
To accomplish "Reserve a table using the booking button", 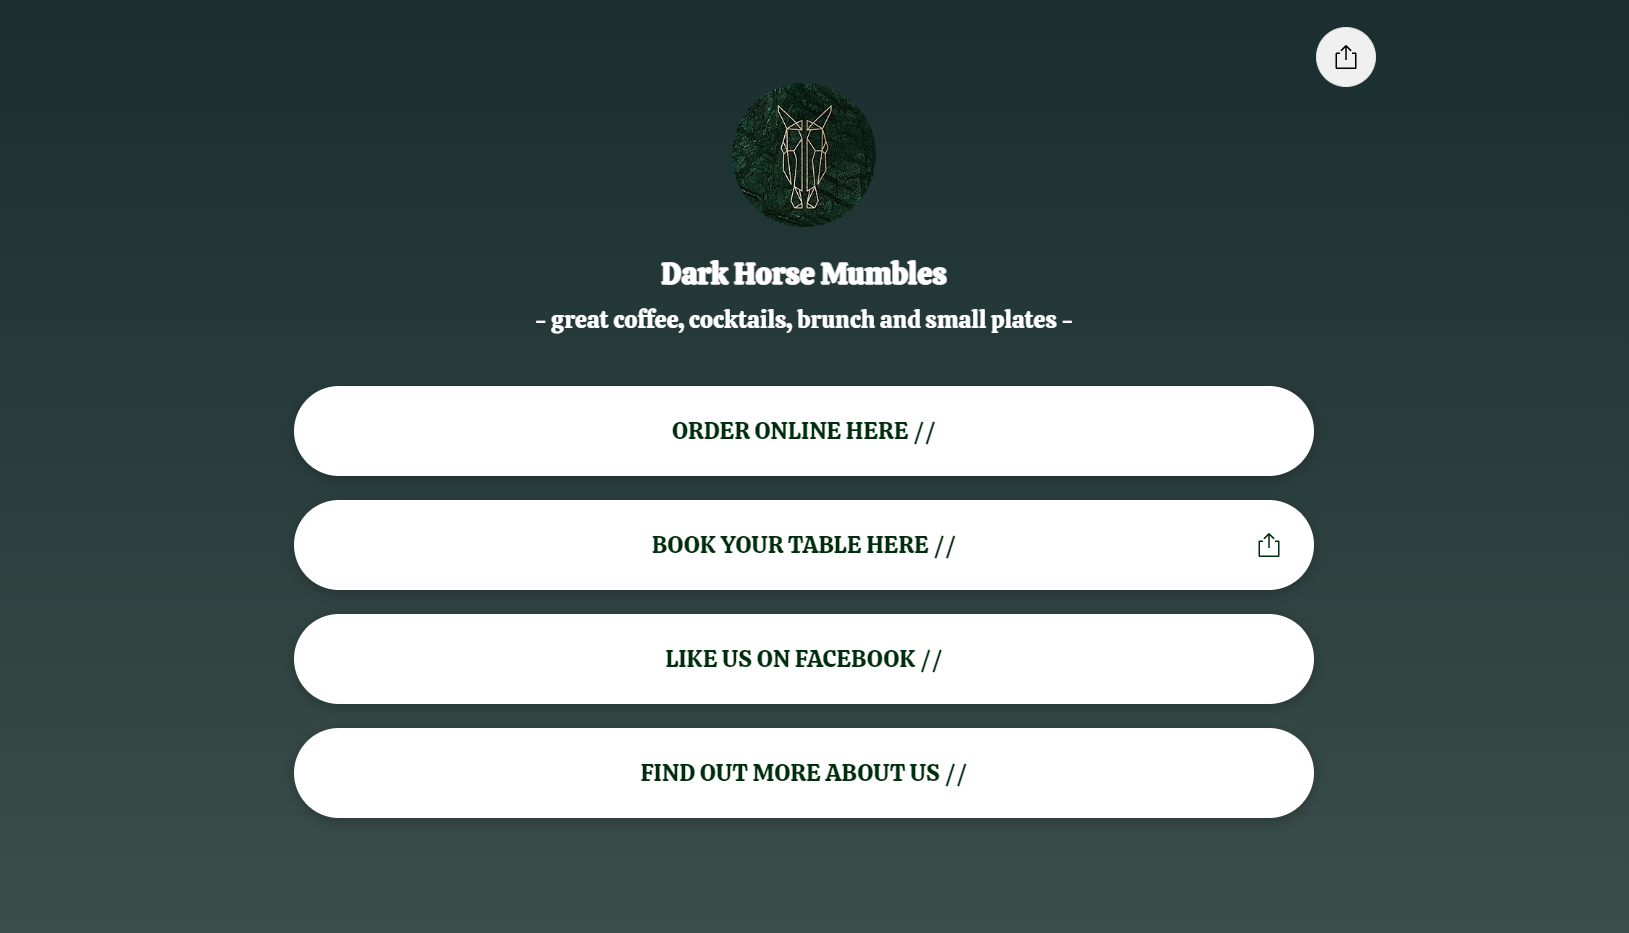I will [803, 545].
